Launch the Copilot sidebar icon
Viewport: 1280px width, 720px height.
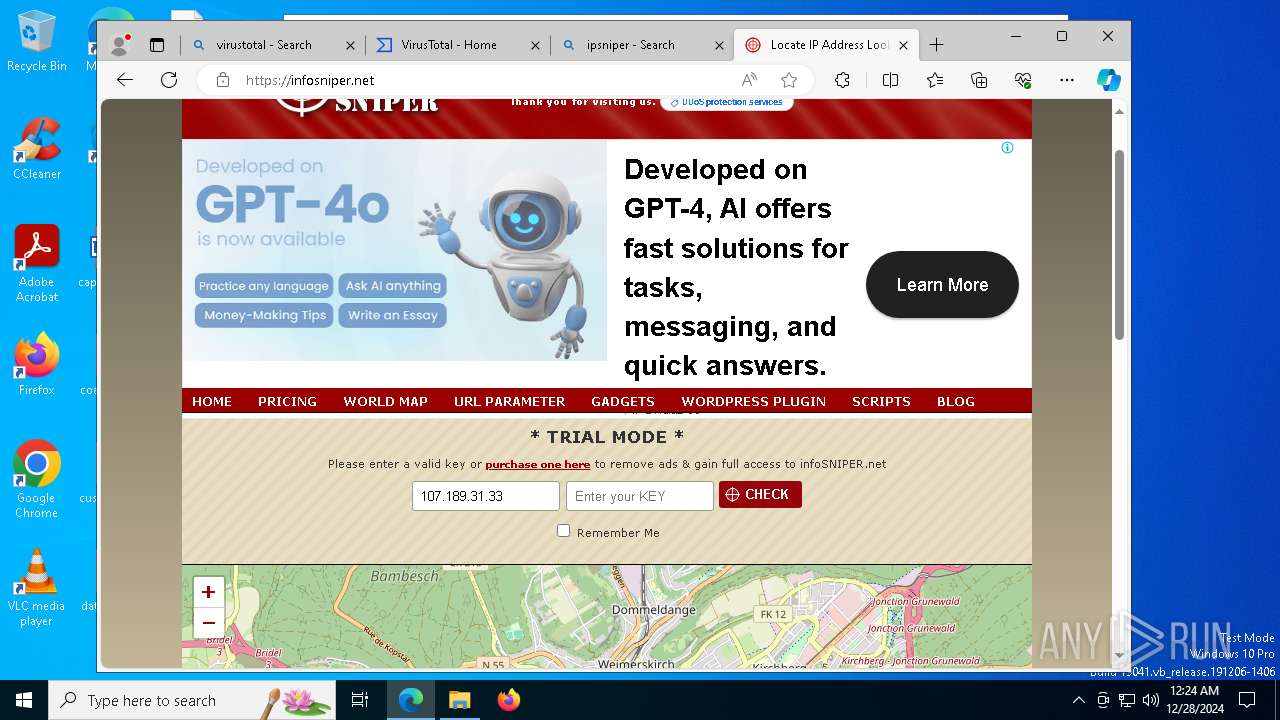(1108, 80)
